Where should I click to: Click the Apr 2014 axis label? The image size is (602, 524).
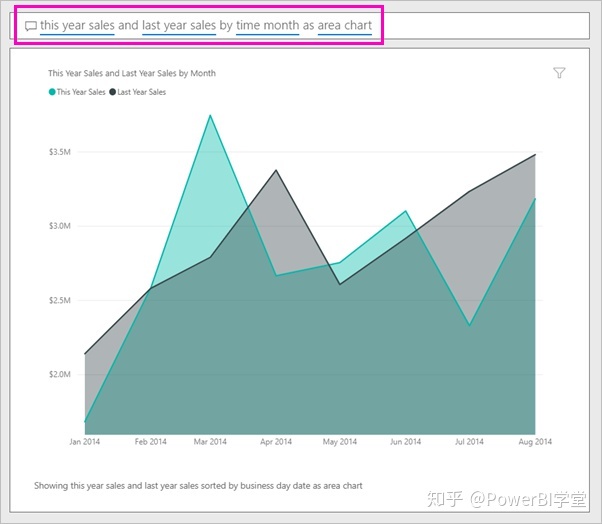coord(276,441)
